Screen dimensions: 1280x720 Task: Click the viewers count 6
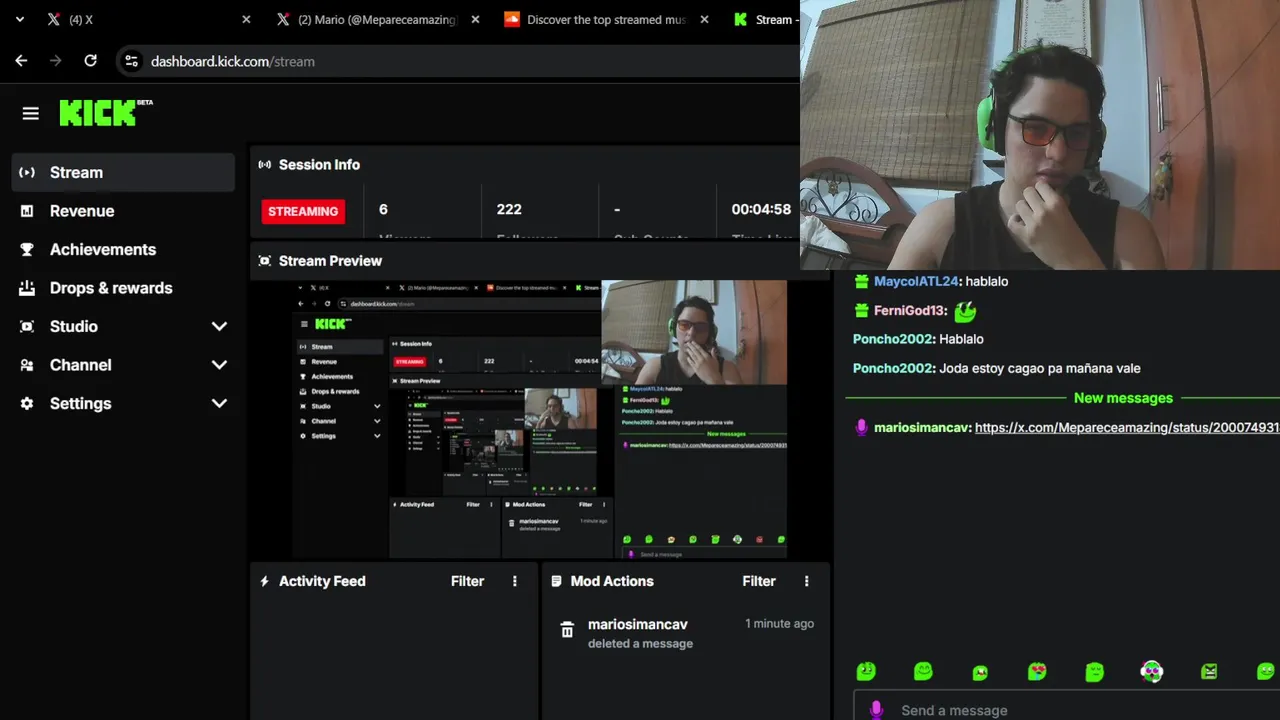[383, 209]
